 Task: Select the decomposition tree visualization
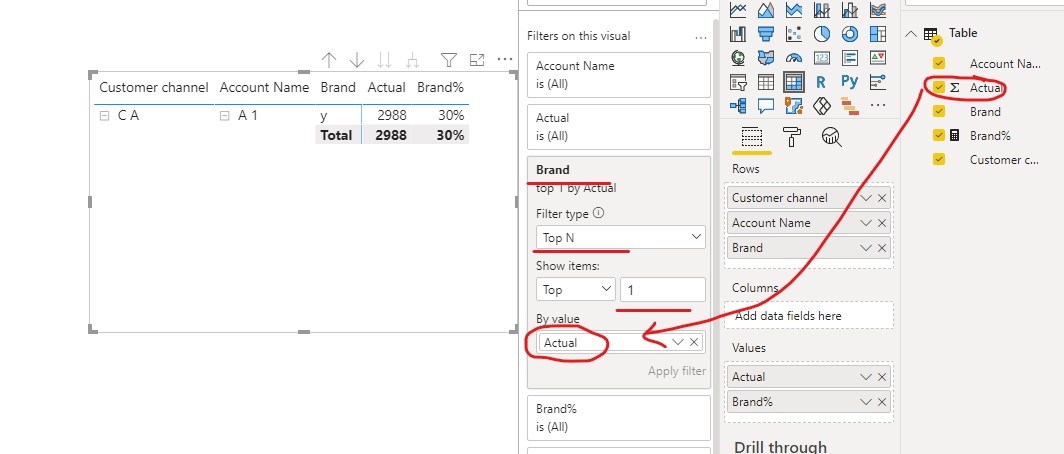coord(738,106)
